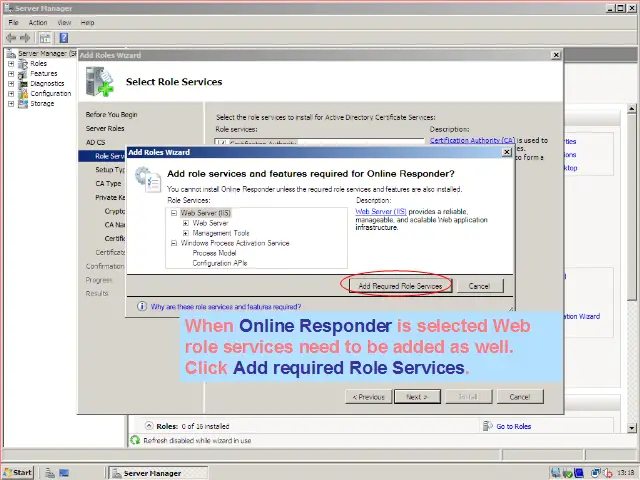The width and height of the screenshot is (640, 480).
Task: Click the Storage node icon in tree
Action: [23, 104]
